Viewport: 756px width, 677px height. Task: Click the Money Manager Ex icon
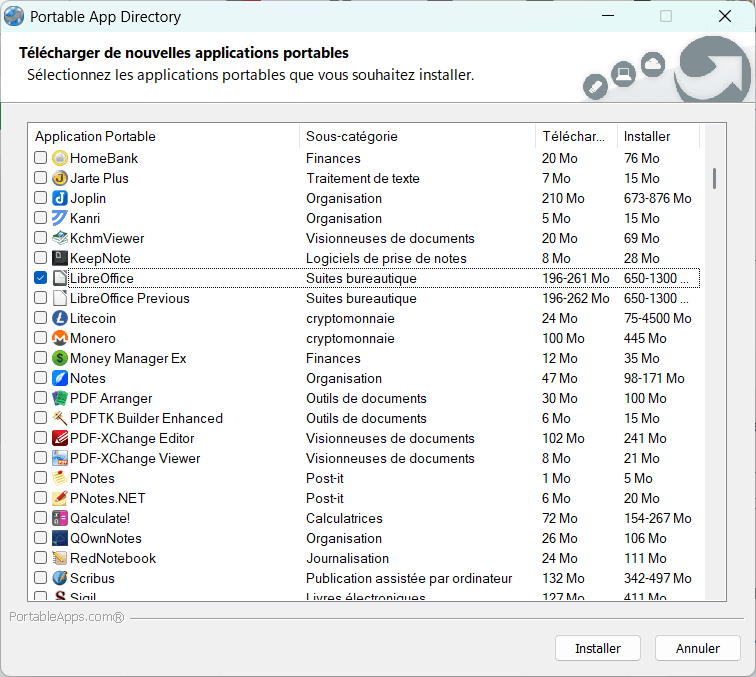[x=60, y=358]
